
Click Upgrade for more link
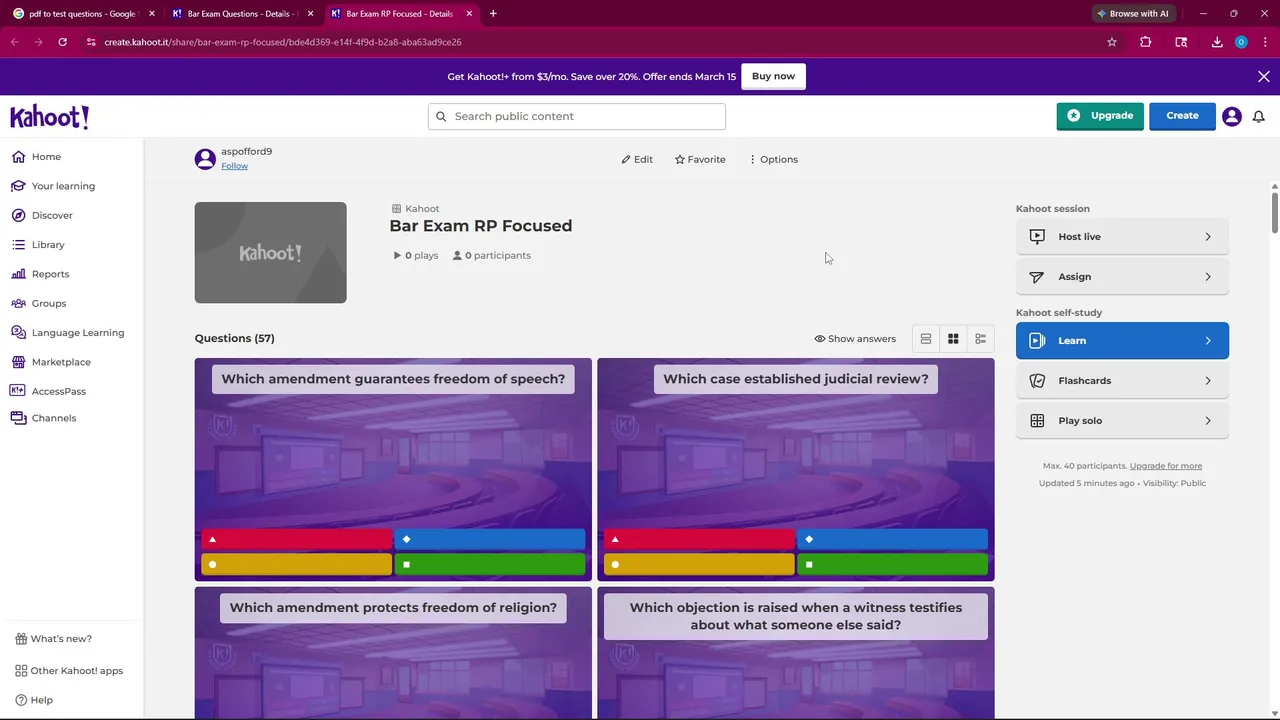pos(1166,466)
